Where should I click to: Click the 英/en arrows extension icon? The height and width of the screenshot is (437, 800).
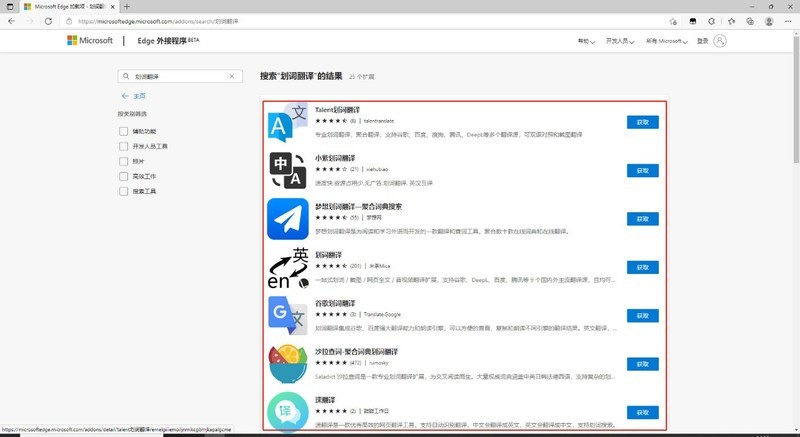pyautogui.click(x=288, y=267)
